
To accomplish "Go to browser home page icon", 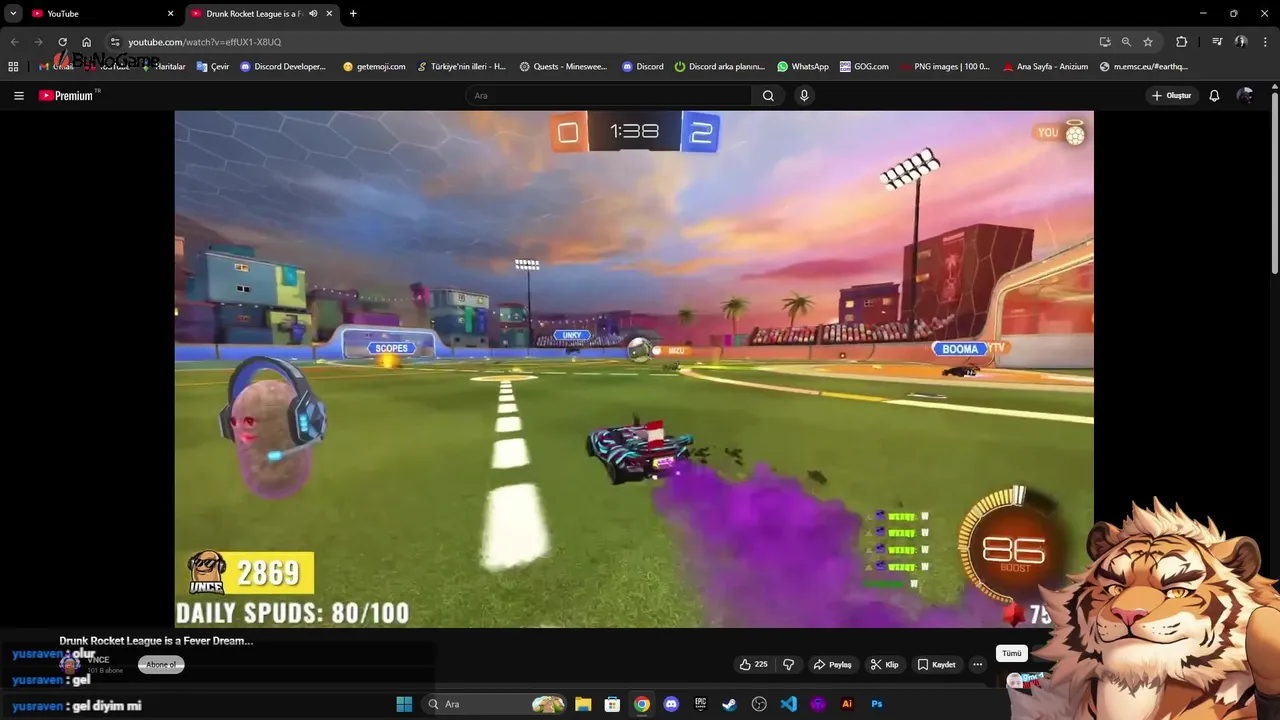I will (87, 42).
